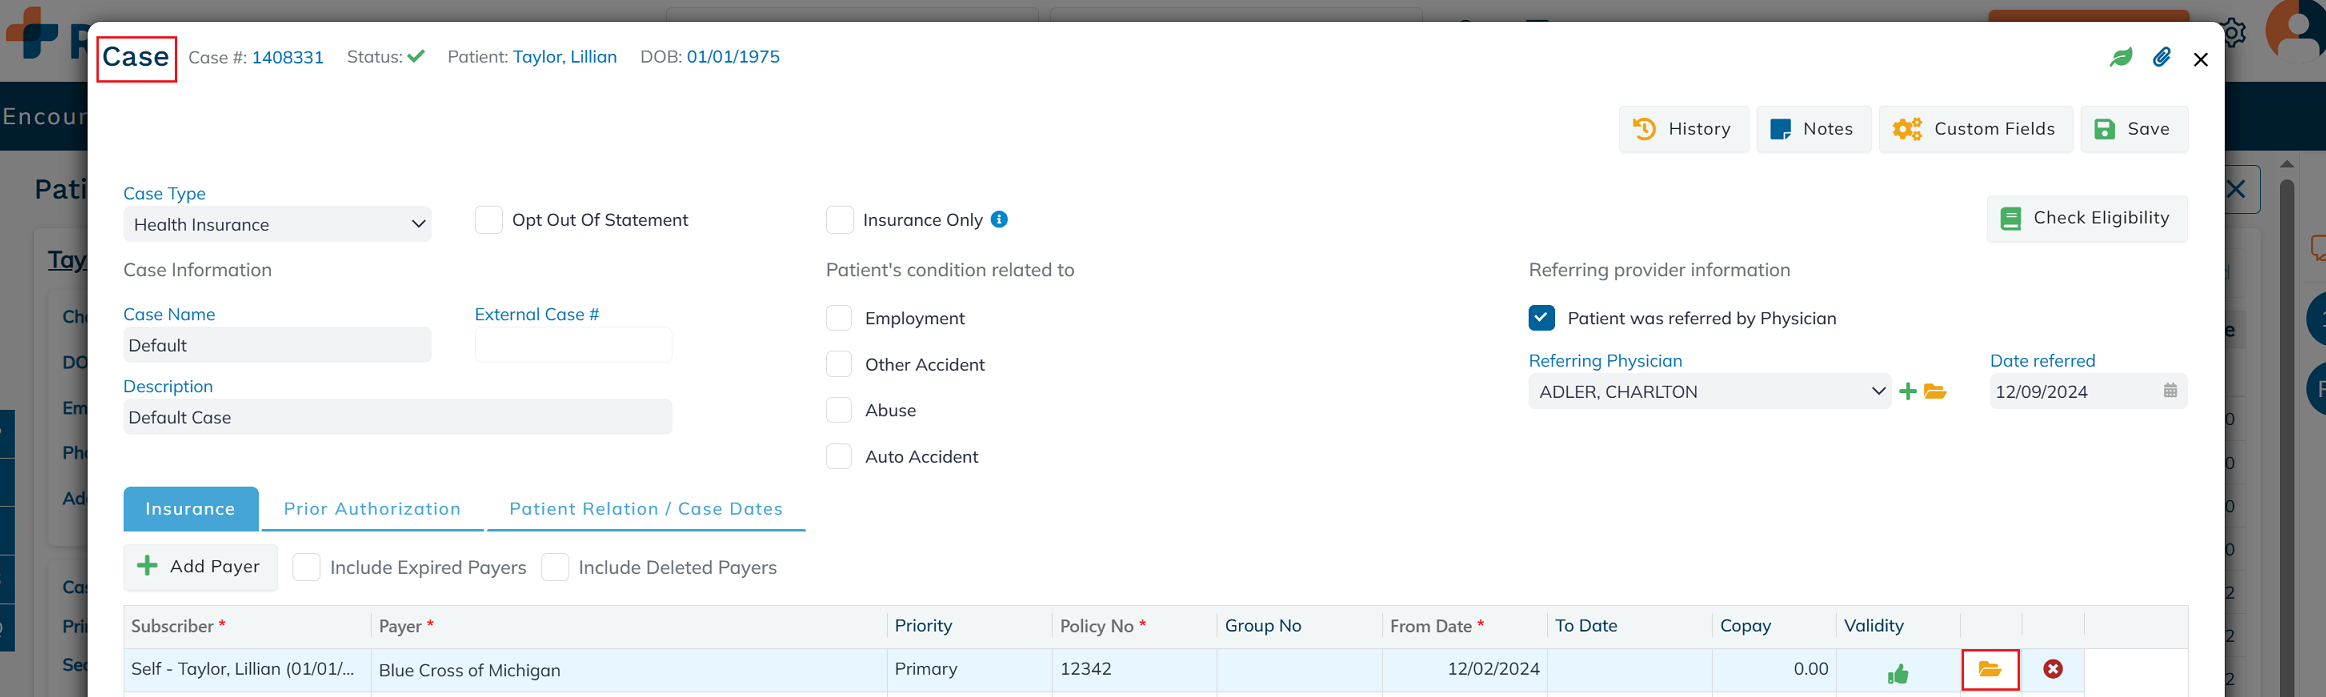Click the Insurance Only info icon
2326x697 pixels.
(999, 220)
